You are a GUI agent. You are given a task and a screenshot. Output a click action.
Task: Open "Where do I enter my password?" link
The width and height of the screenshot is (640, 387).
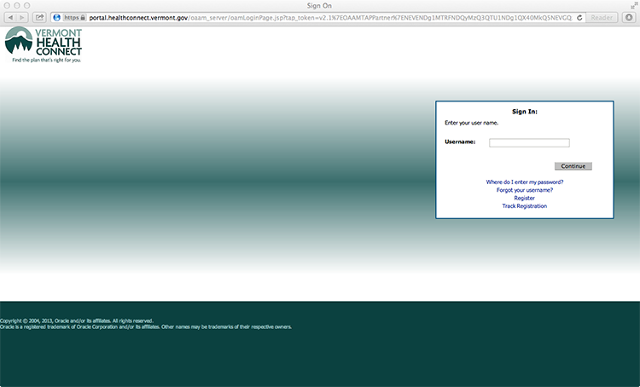(x=524, y=182)
